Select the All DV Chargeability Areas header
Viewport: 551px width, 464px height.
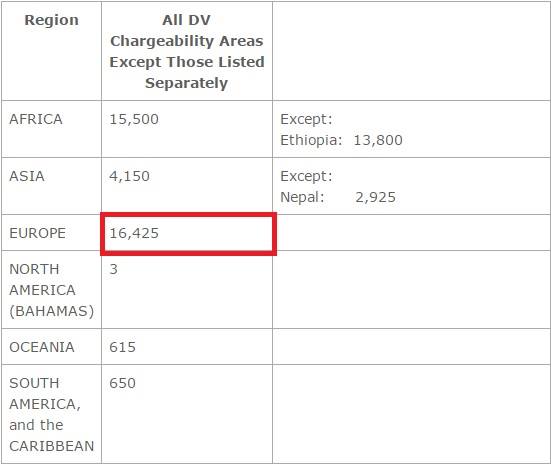187,51
